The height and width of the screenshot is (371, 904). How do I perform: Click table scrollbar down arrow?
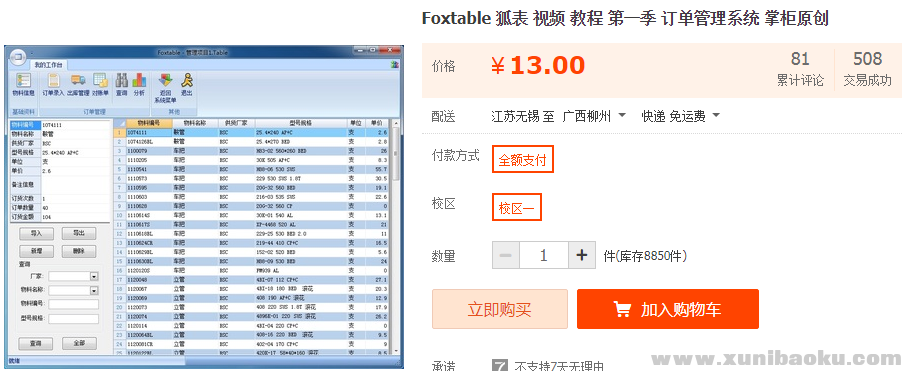tap(396, 350)
